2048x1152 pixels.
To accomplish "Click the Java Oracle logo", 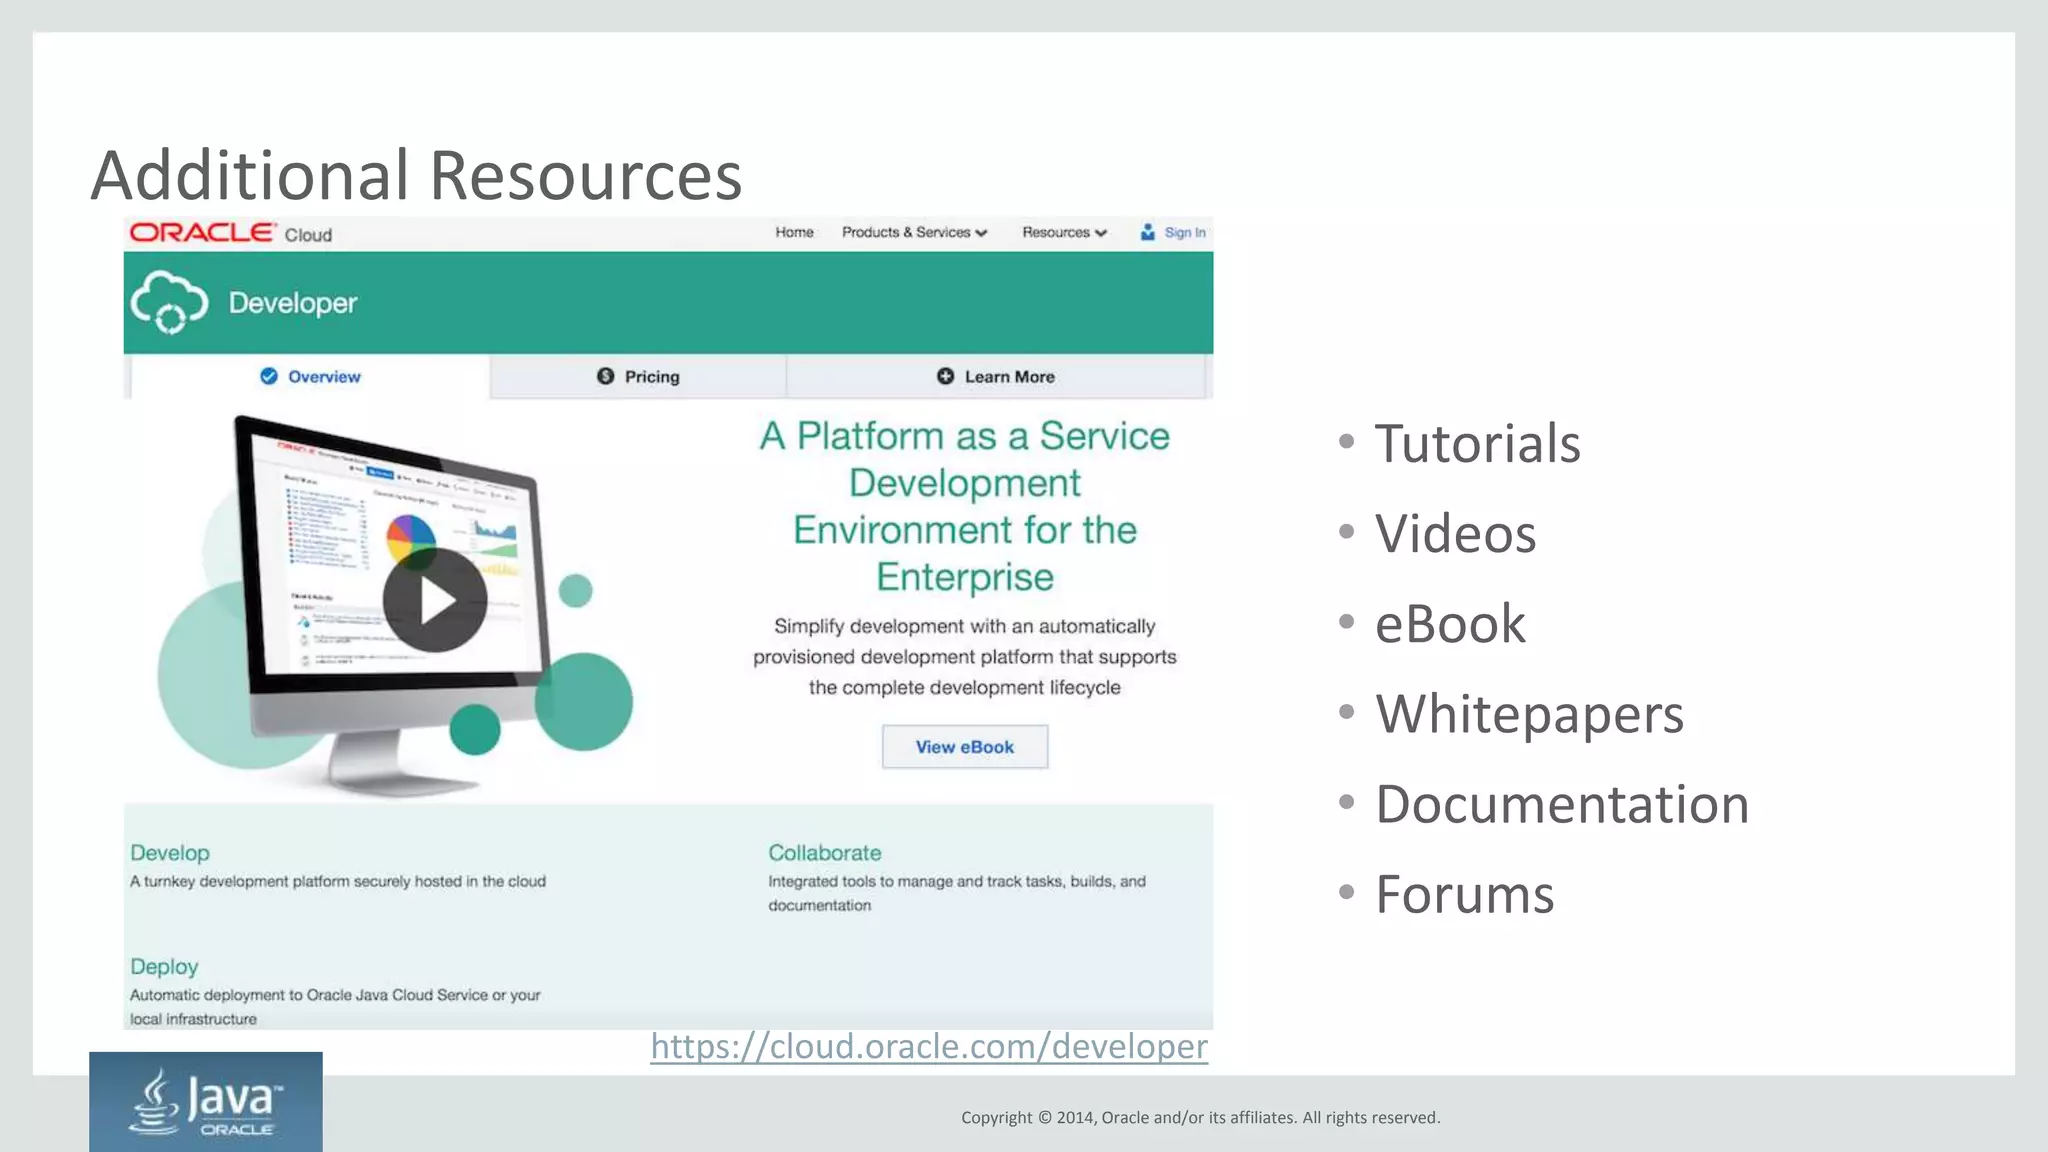I will (206, 1102).
